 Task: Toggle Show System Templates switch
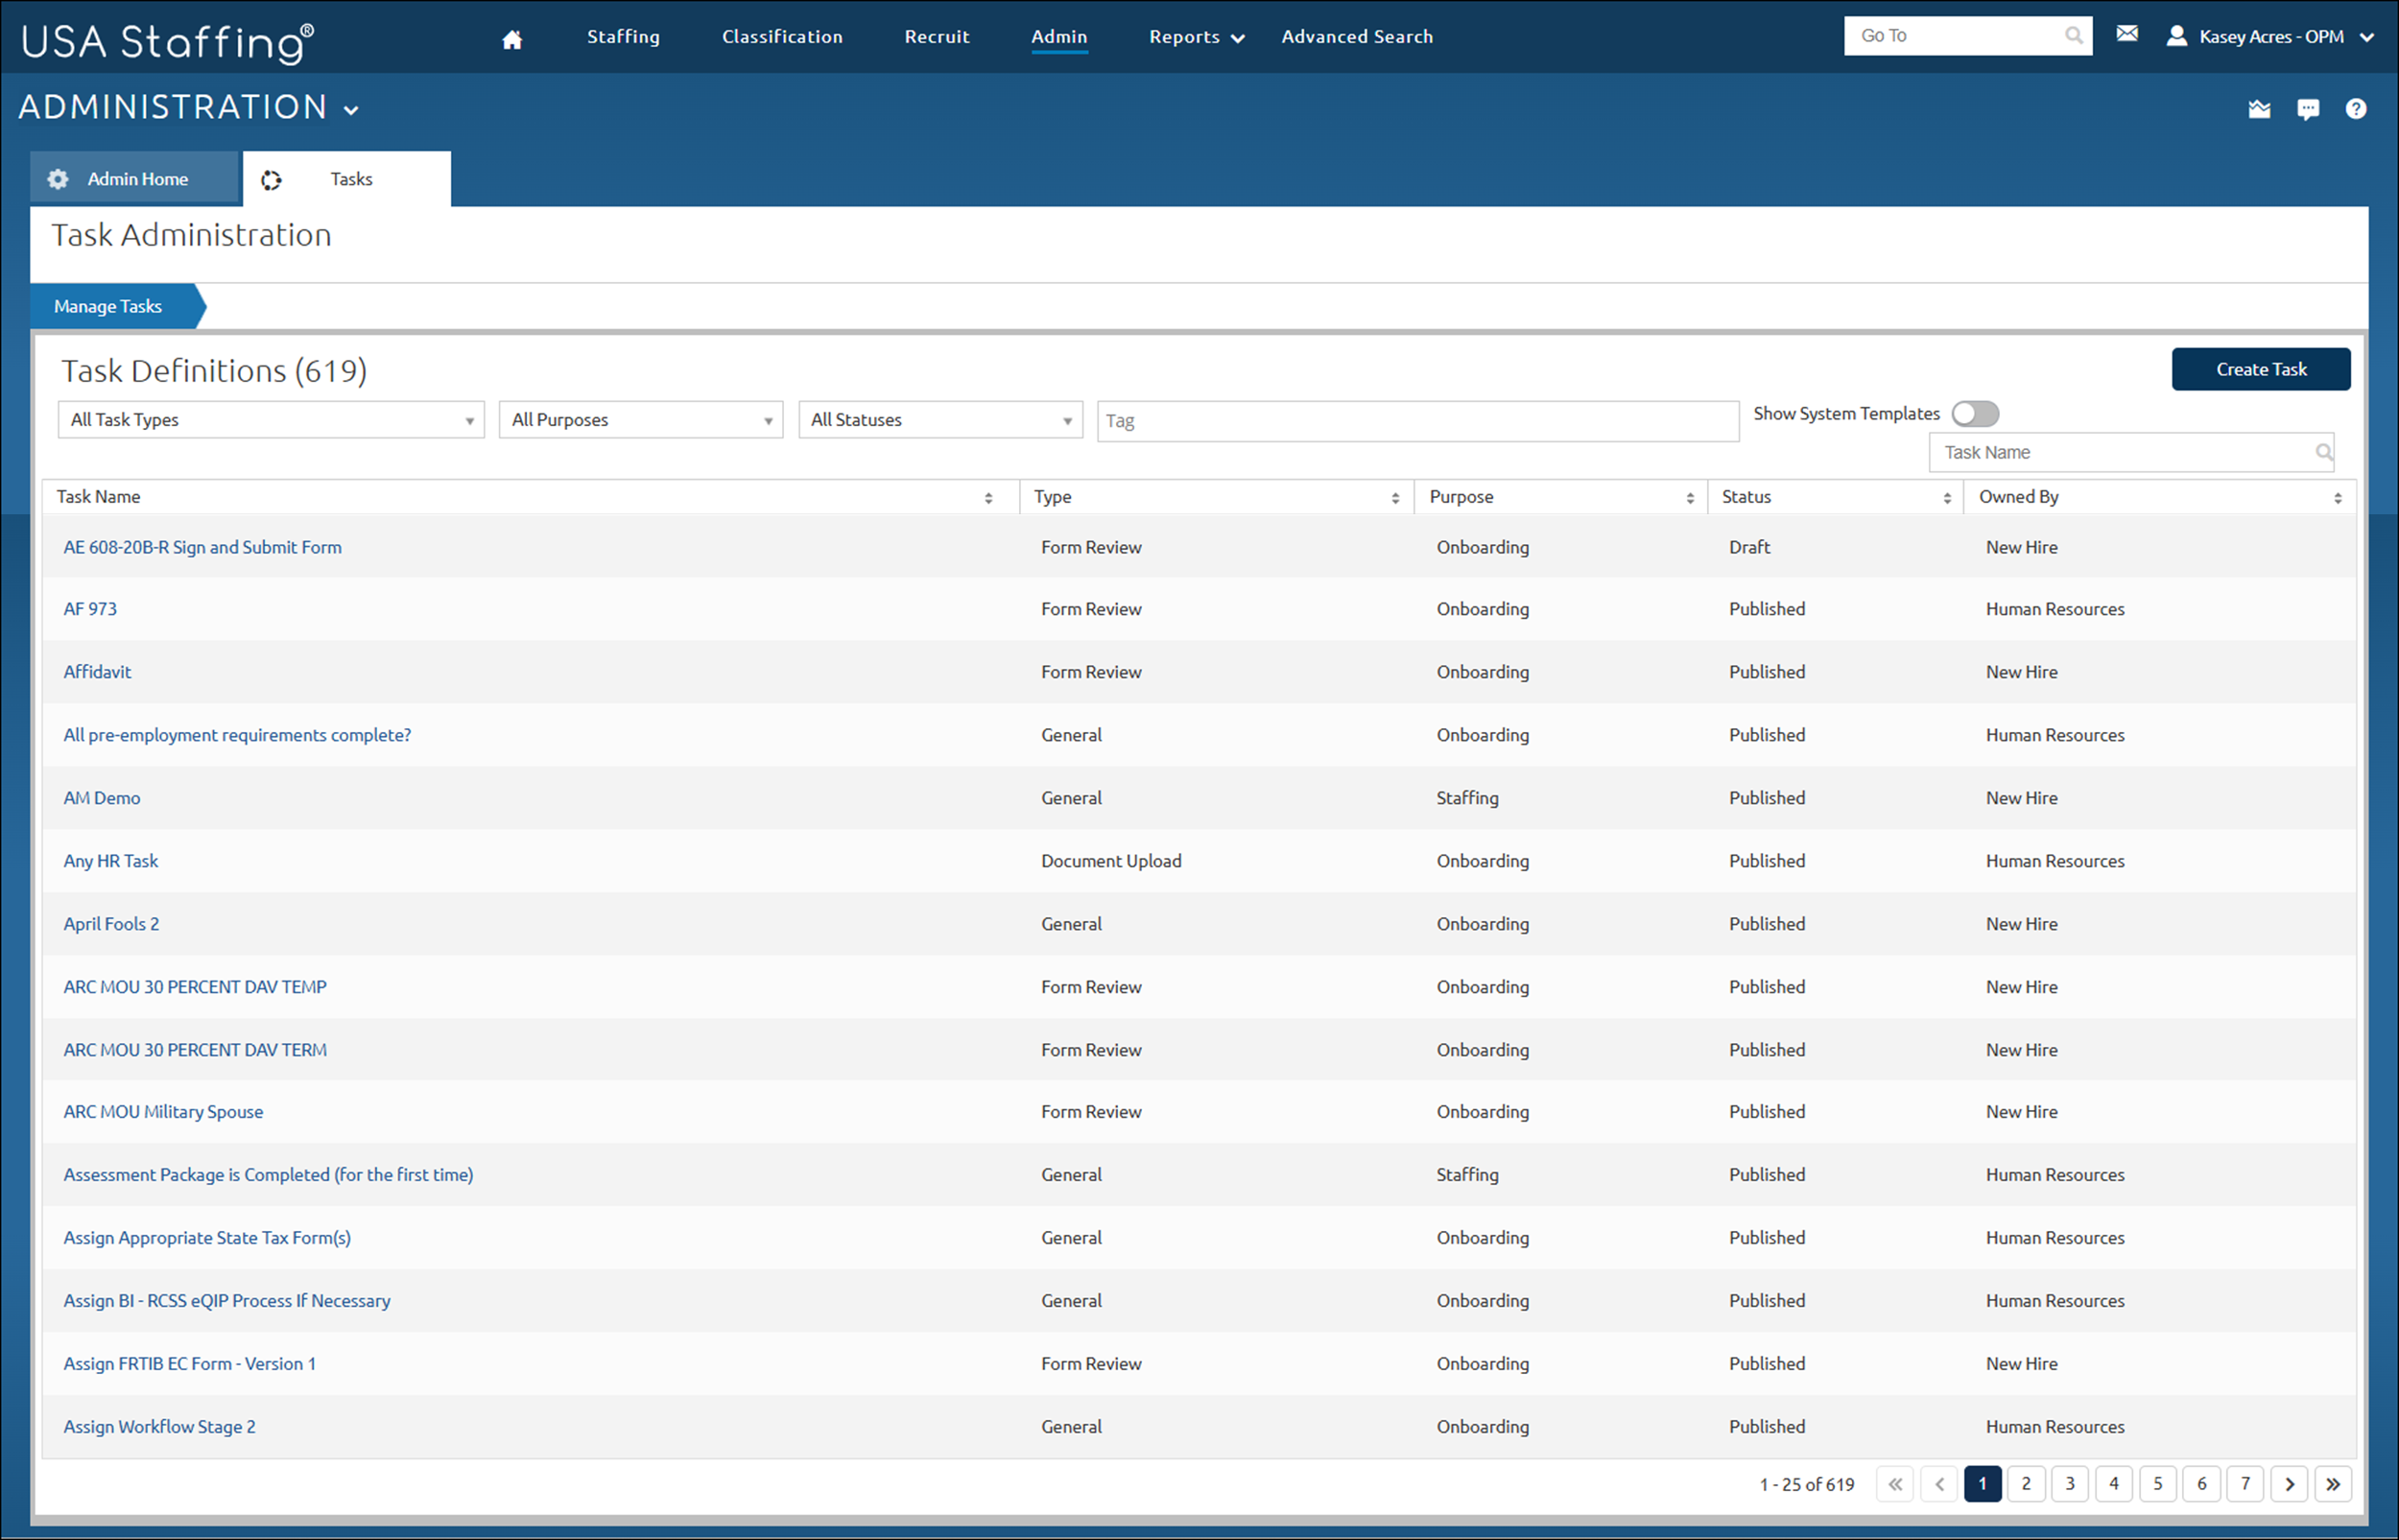click(1975, 413)
